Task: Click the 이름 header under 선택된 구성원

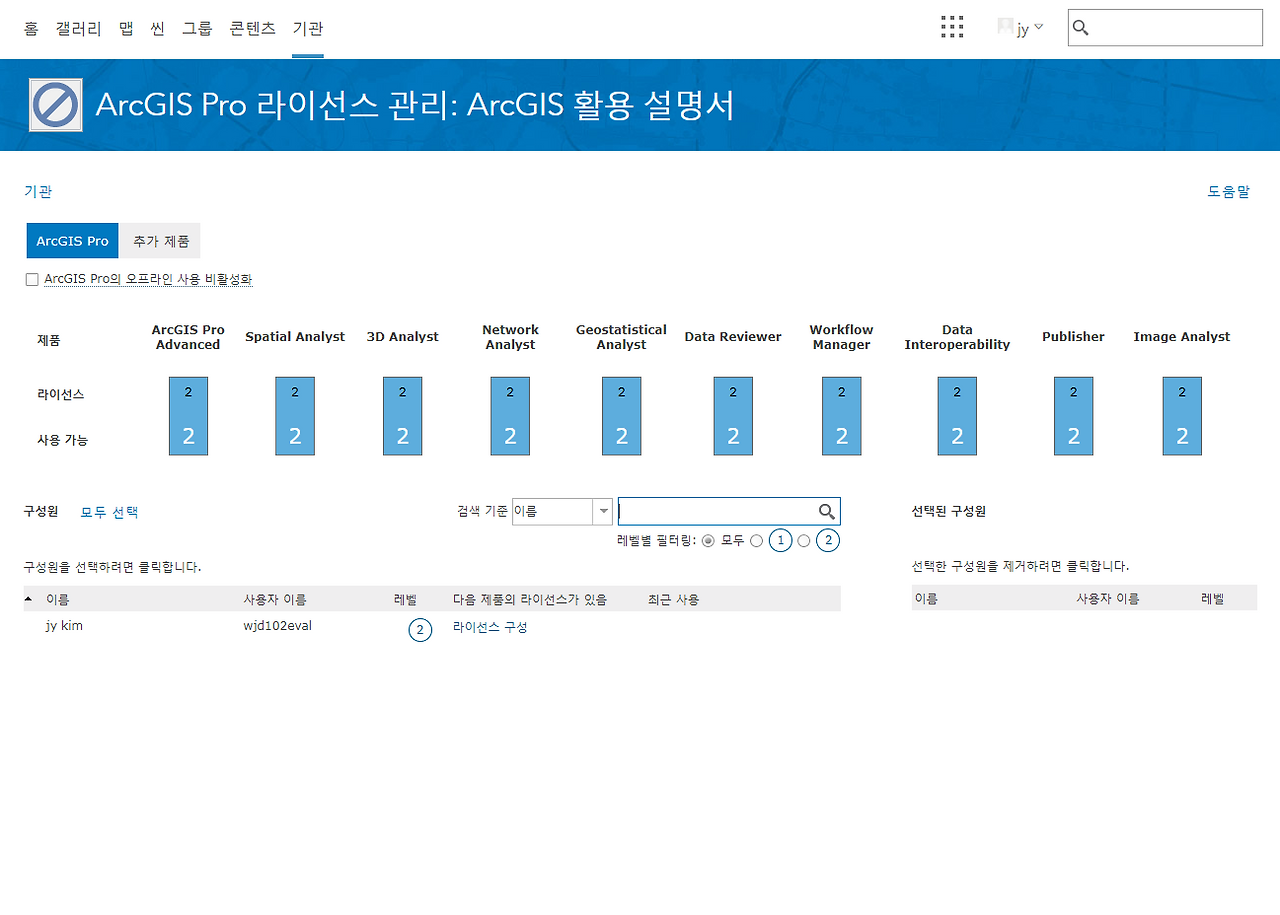Action: [x=925, y=599]
